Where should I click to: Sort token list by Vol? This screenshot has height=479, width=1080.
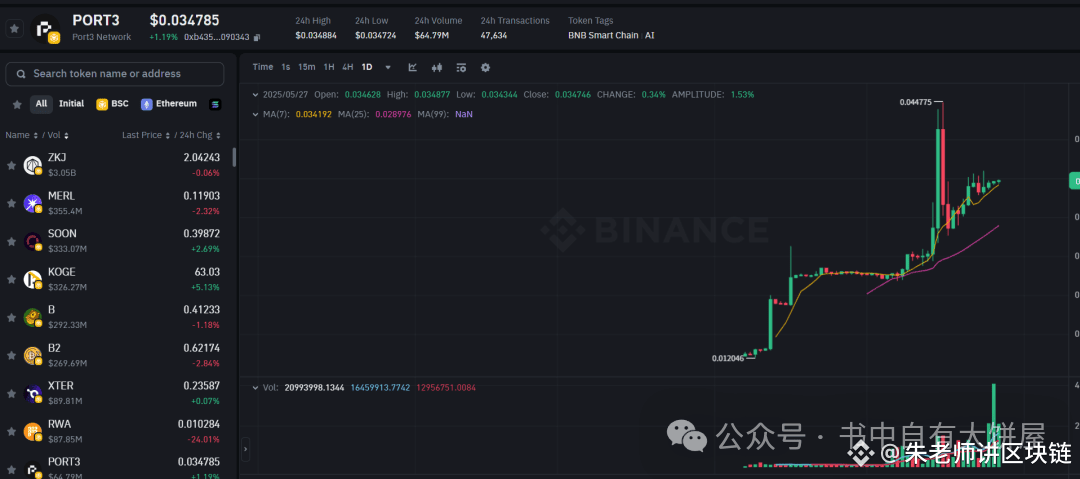coord(59,136)
